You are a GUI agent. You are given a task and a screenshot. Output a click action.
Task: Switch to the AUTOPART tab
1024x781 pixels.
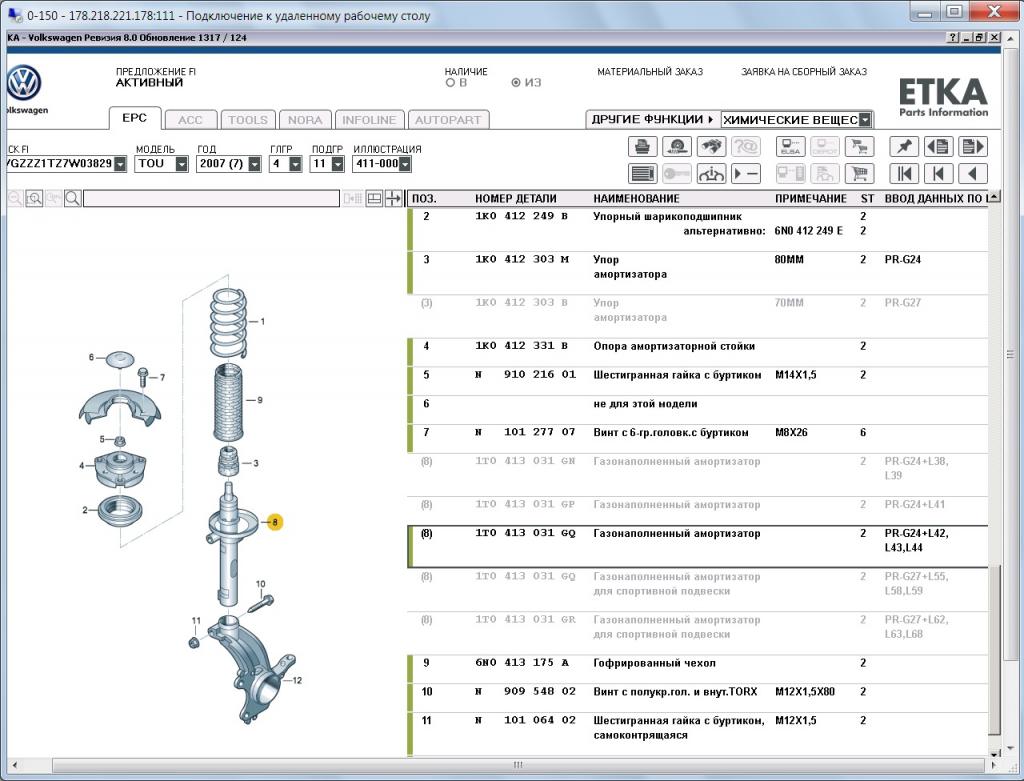click(448, 120)
